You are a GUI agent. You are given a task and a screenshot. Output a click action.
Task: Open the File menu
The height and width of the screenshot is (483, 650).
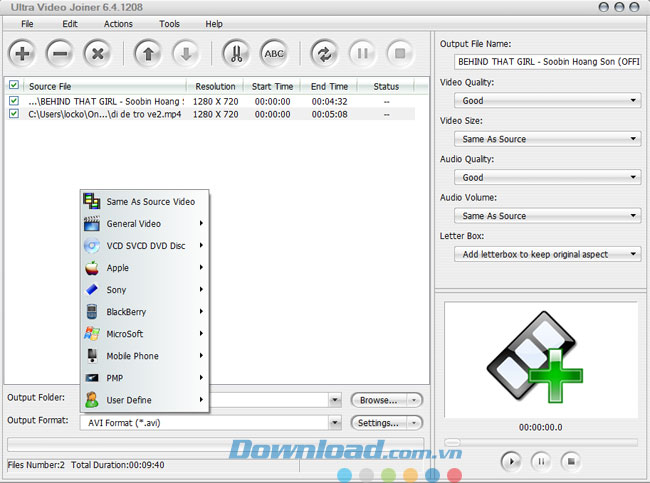pyautogui.click(x=27, y=24)
